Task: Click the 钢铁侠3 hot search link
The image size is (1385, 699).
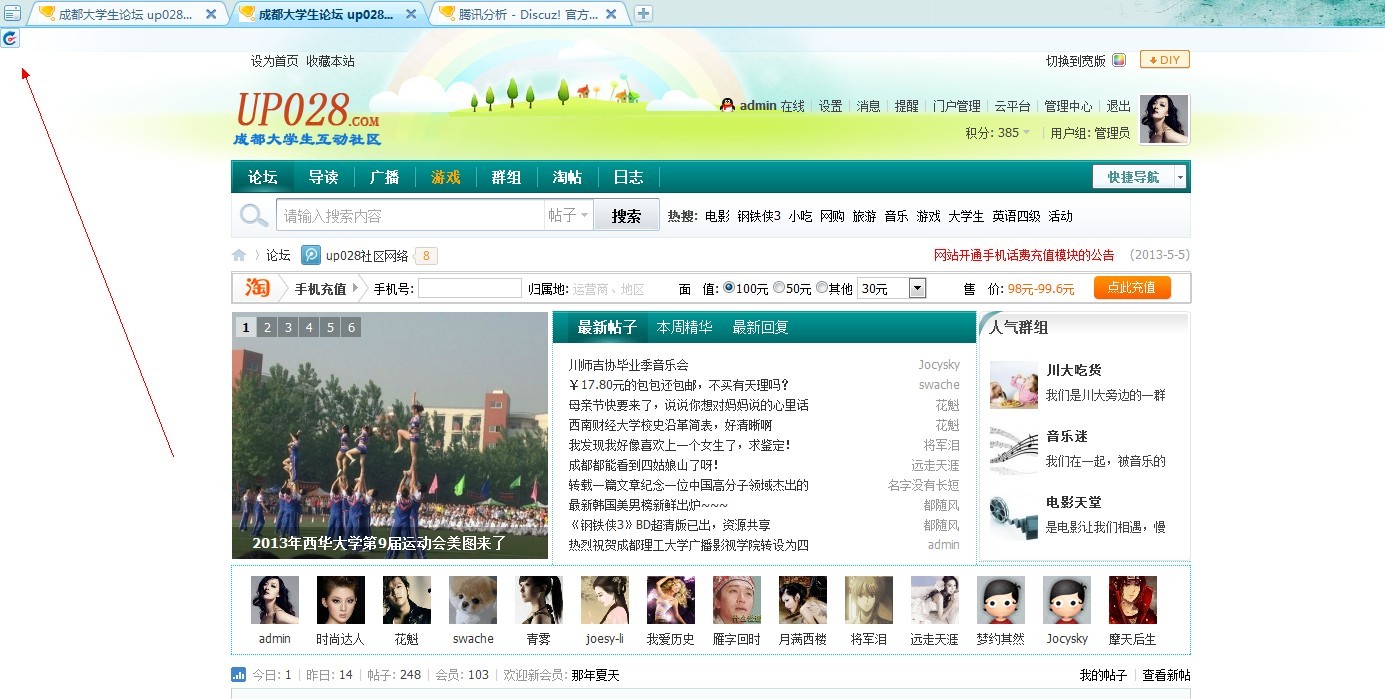Action: pos(759,216)
